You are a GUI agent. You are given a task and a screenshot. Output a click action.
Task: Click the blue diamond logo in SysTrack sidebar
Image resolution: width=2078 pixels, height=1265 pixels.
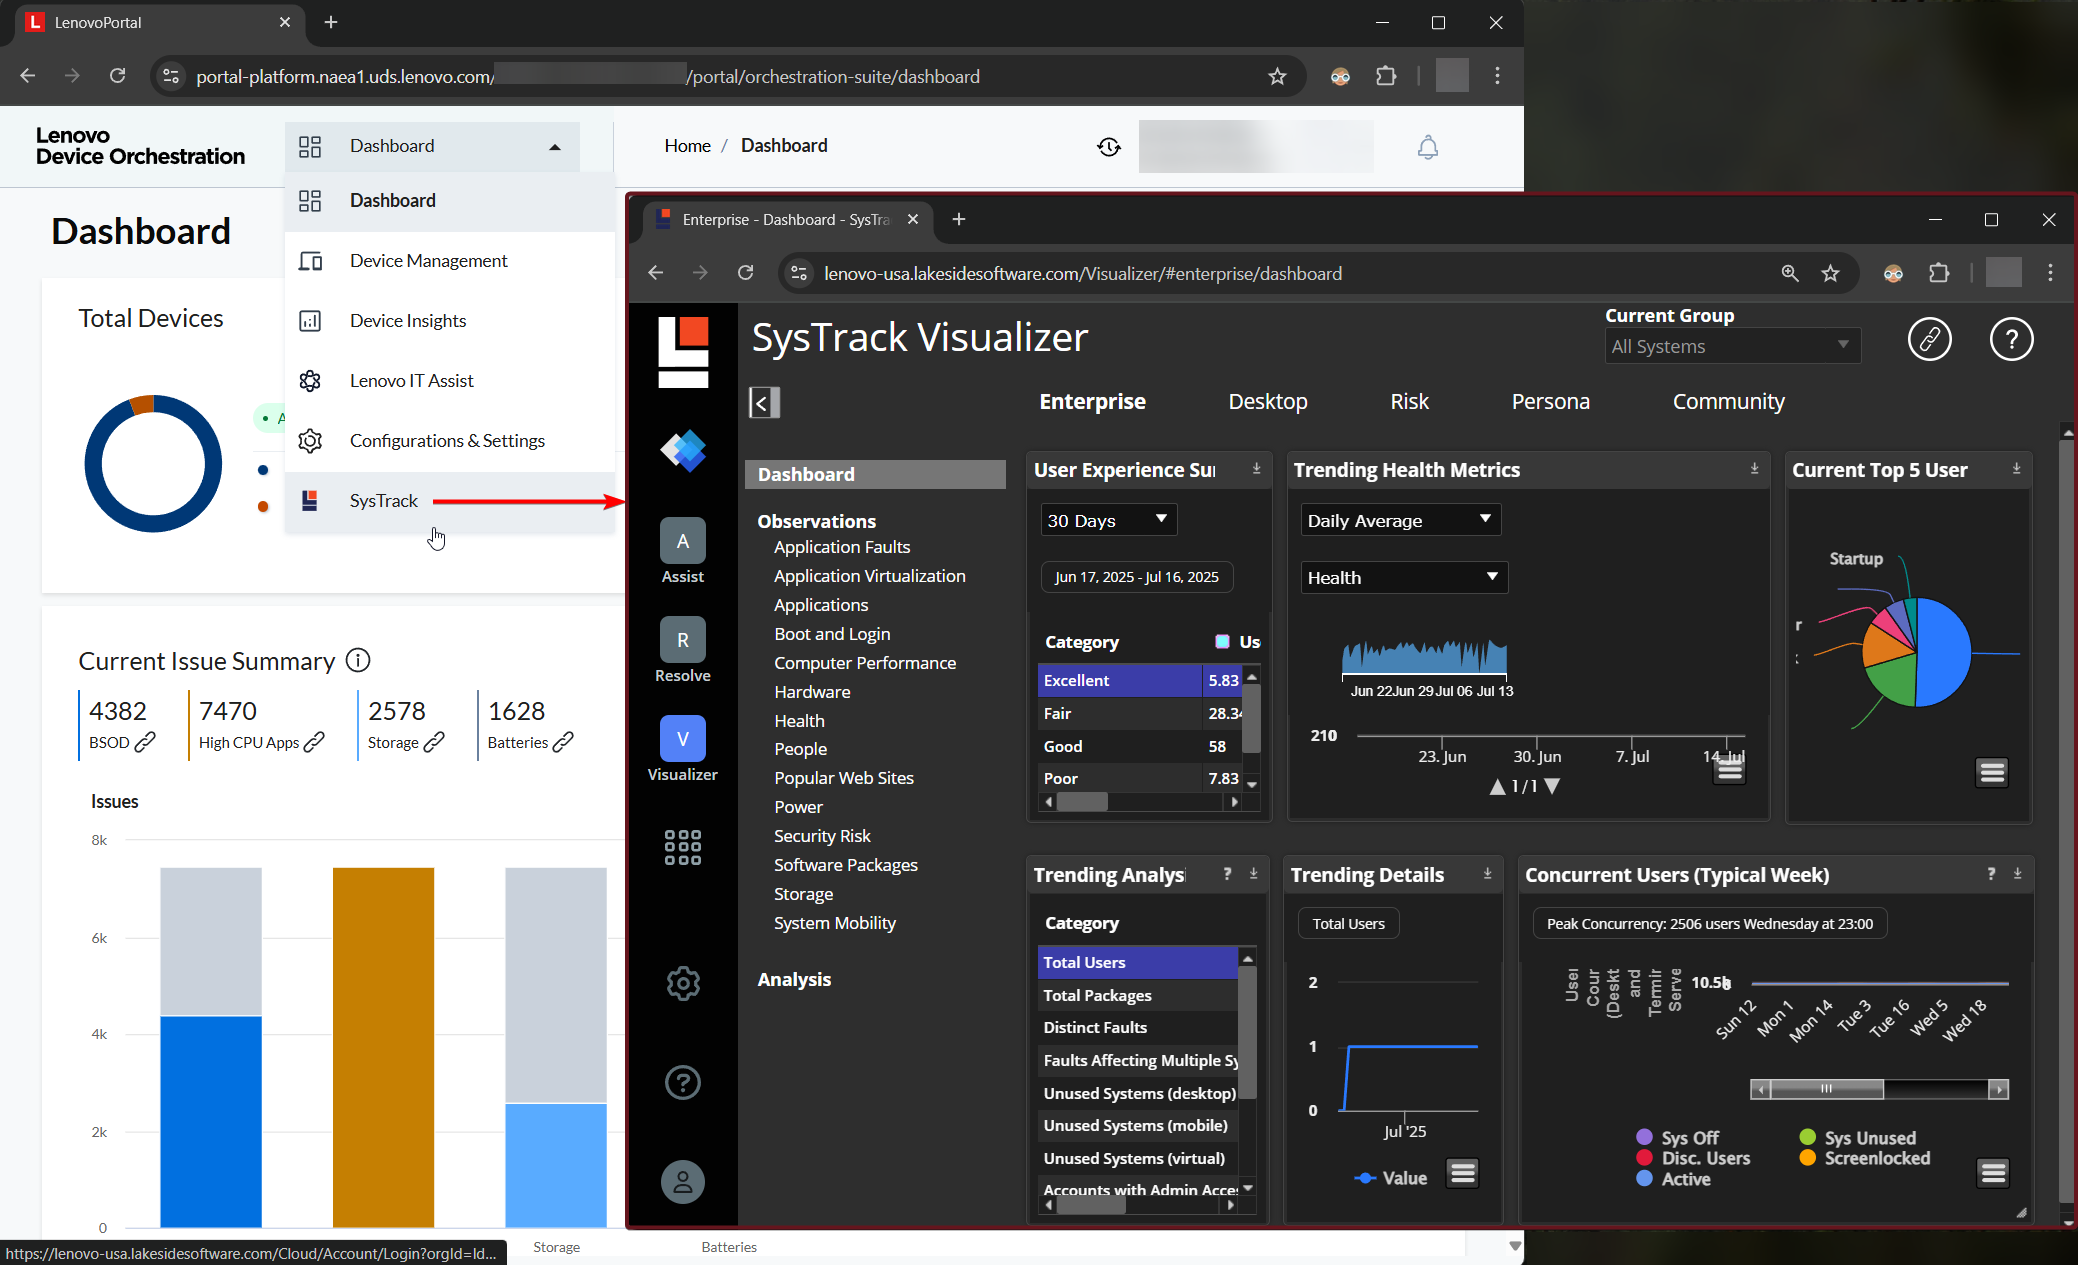[683, 451]
